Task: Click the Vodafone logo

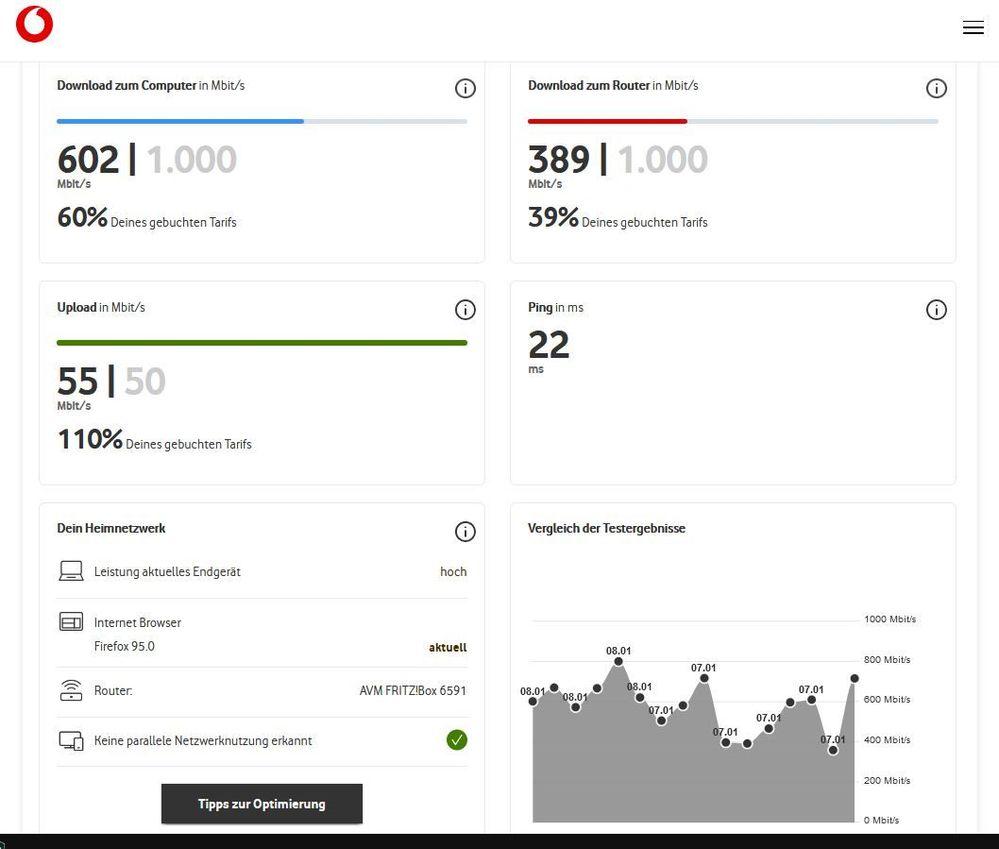Action: (35, 25)
